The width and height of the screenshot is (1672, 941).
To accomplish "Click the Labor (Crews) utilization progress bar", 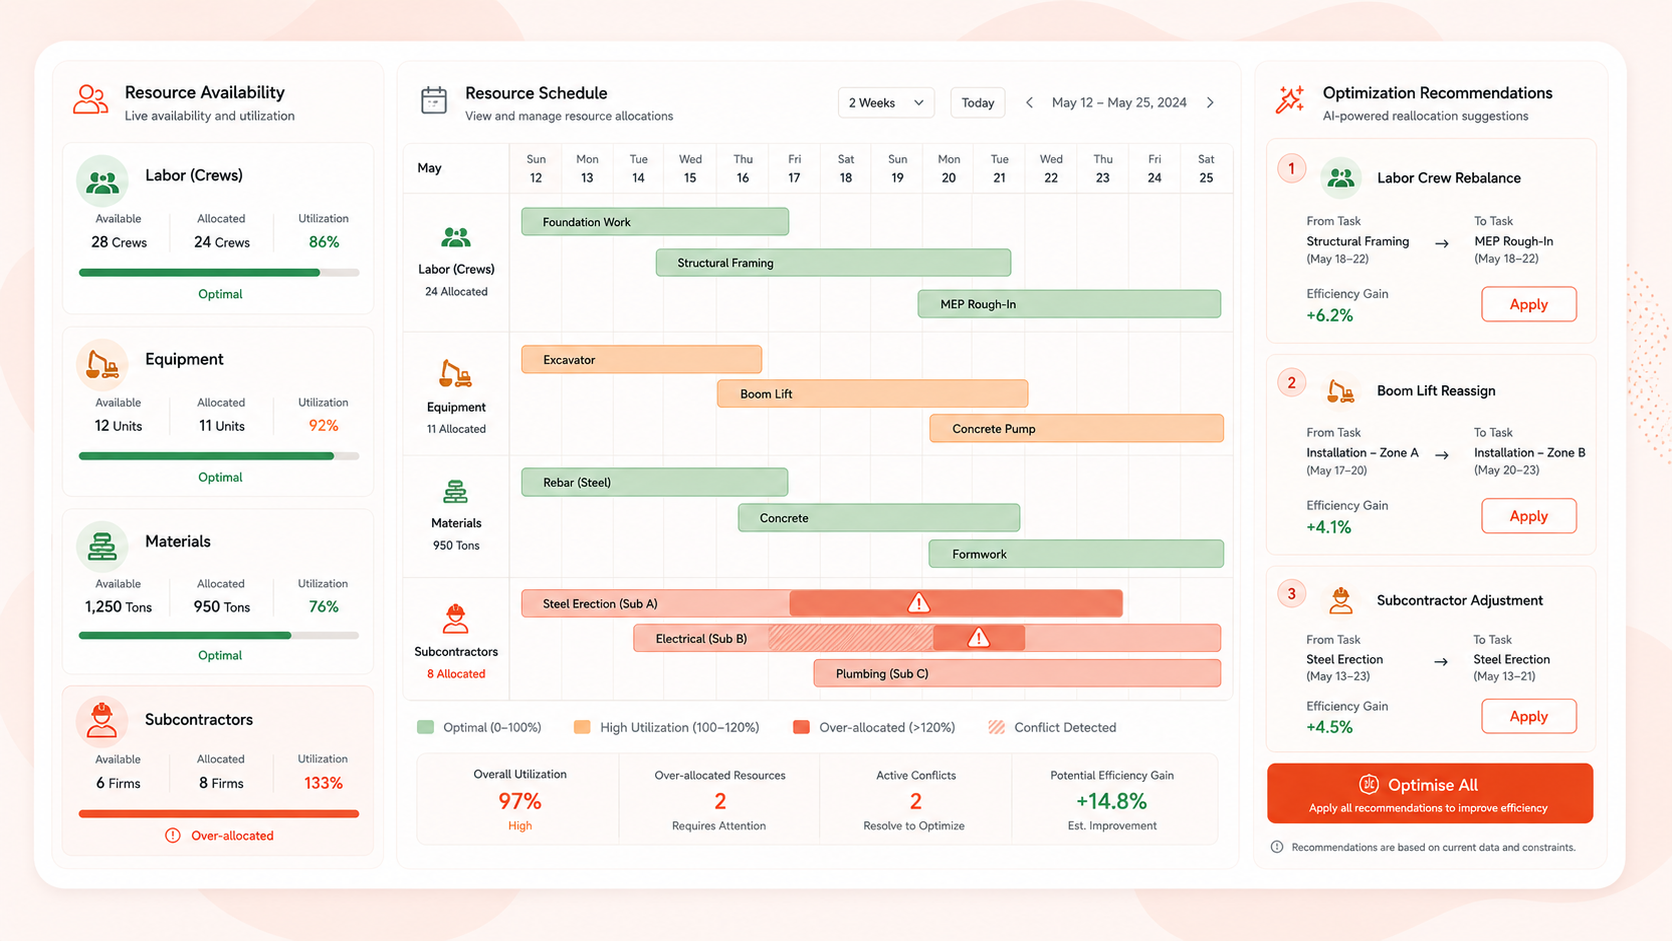I will tap(219, 272).
